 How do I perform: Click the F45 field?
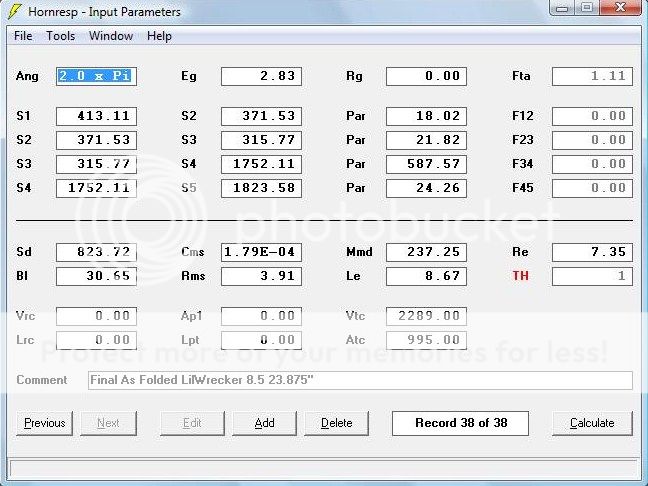592,188
